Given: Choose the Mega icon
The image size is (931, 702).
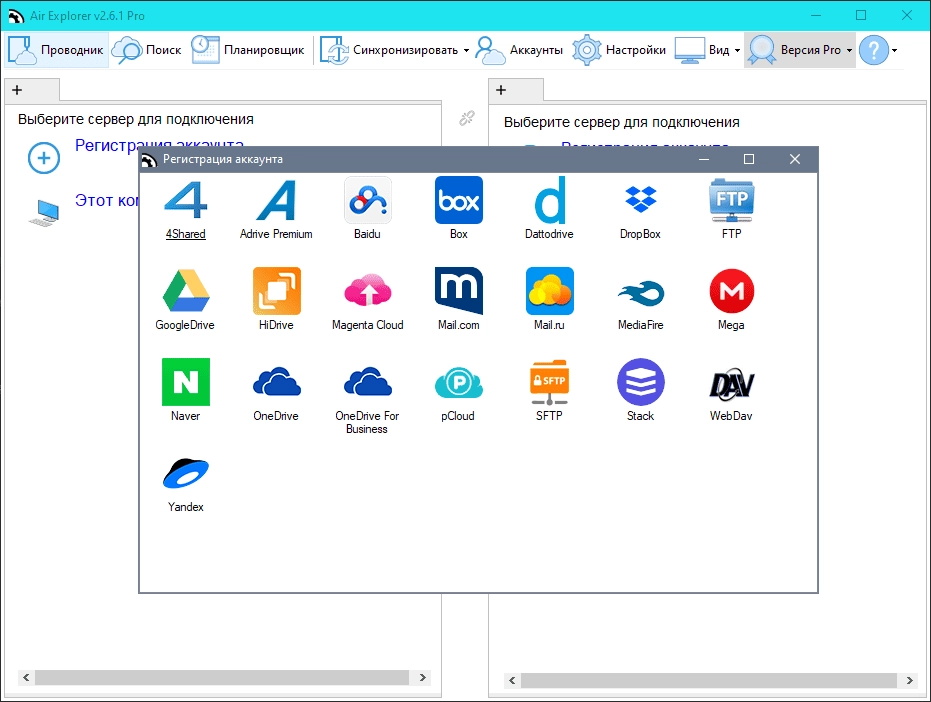Looking at the screenshot, I should 732,292.
